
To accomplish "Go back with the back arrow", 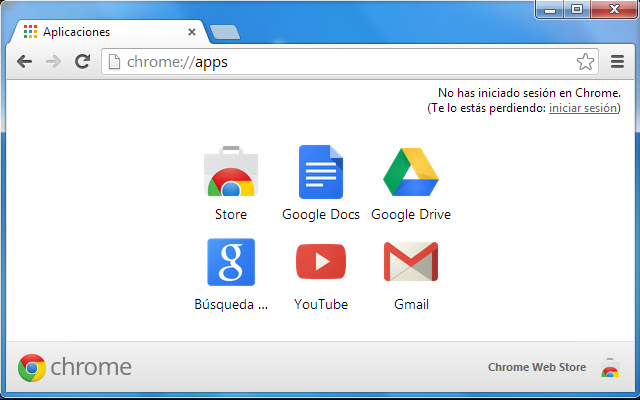I will pos(24,62).
